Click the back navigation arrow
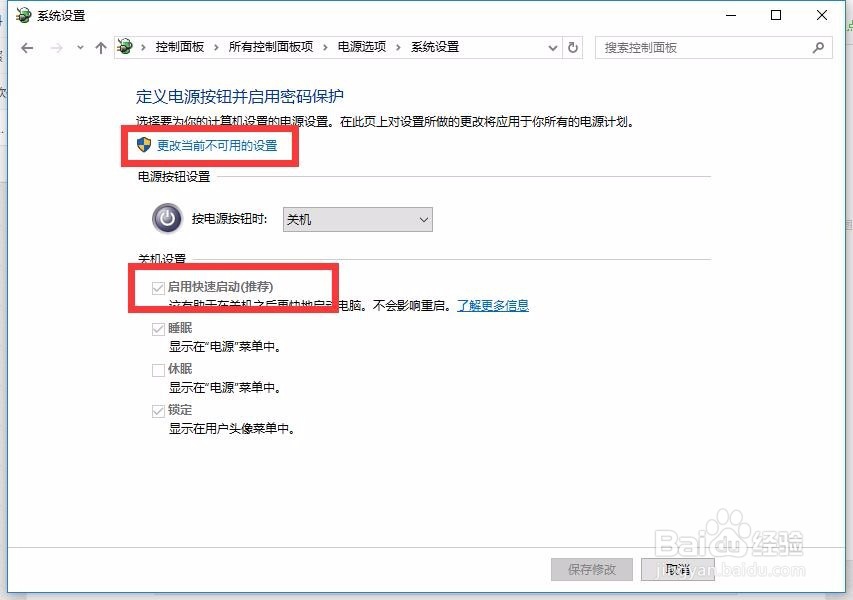This screenshot has width=853, height=600. [x=27, y=48]
